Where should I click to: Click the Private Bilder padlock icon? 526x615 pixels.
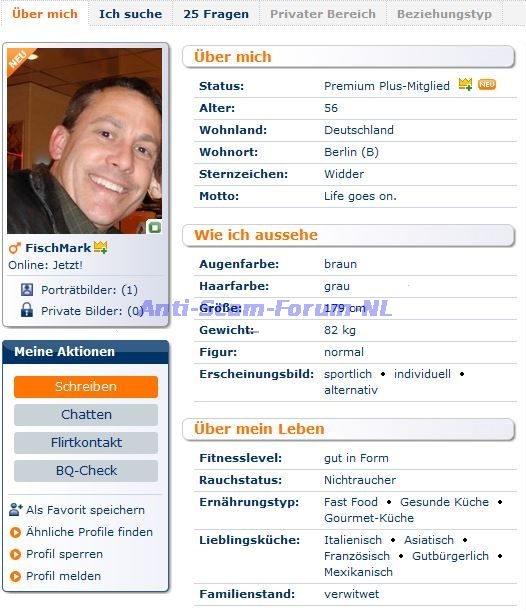(27, 310)
